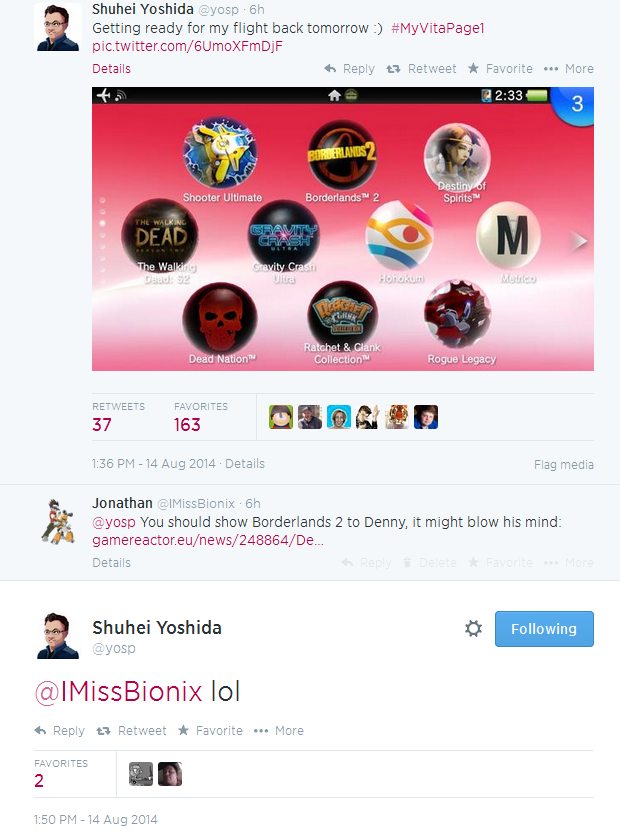Open the More menu of the top tweet
Viewport: 620px width, 836px height.
coord(568,69)
